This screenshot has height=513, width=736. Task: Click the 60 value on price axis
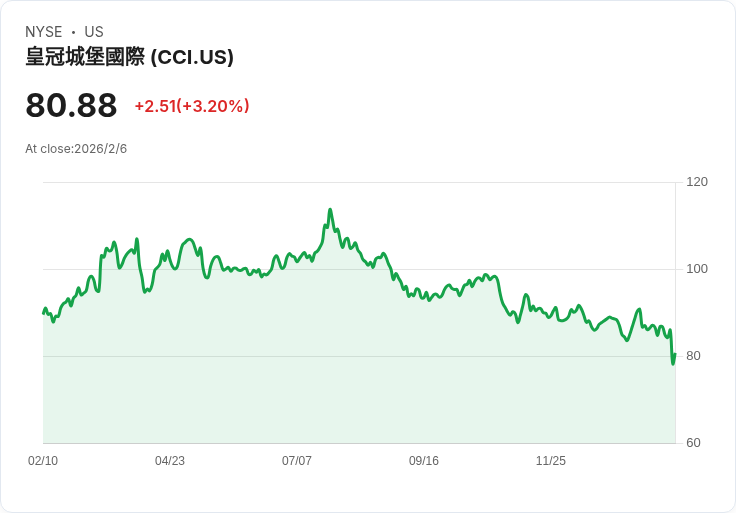click(x=693, y=443)
